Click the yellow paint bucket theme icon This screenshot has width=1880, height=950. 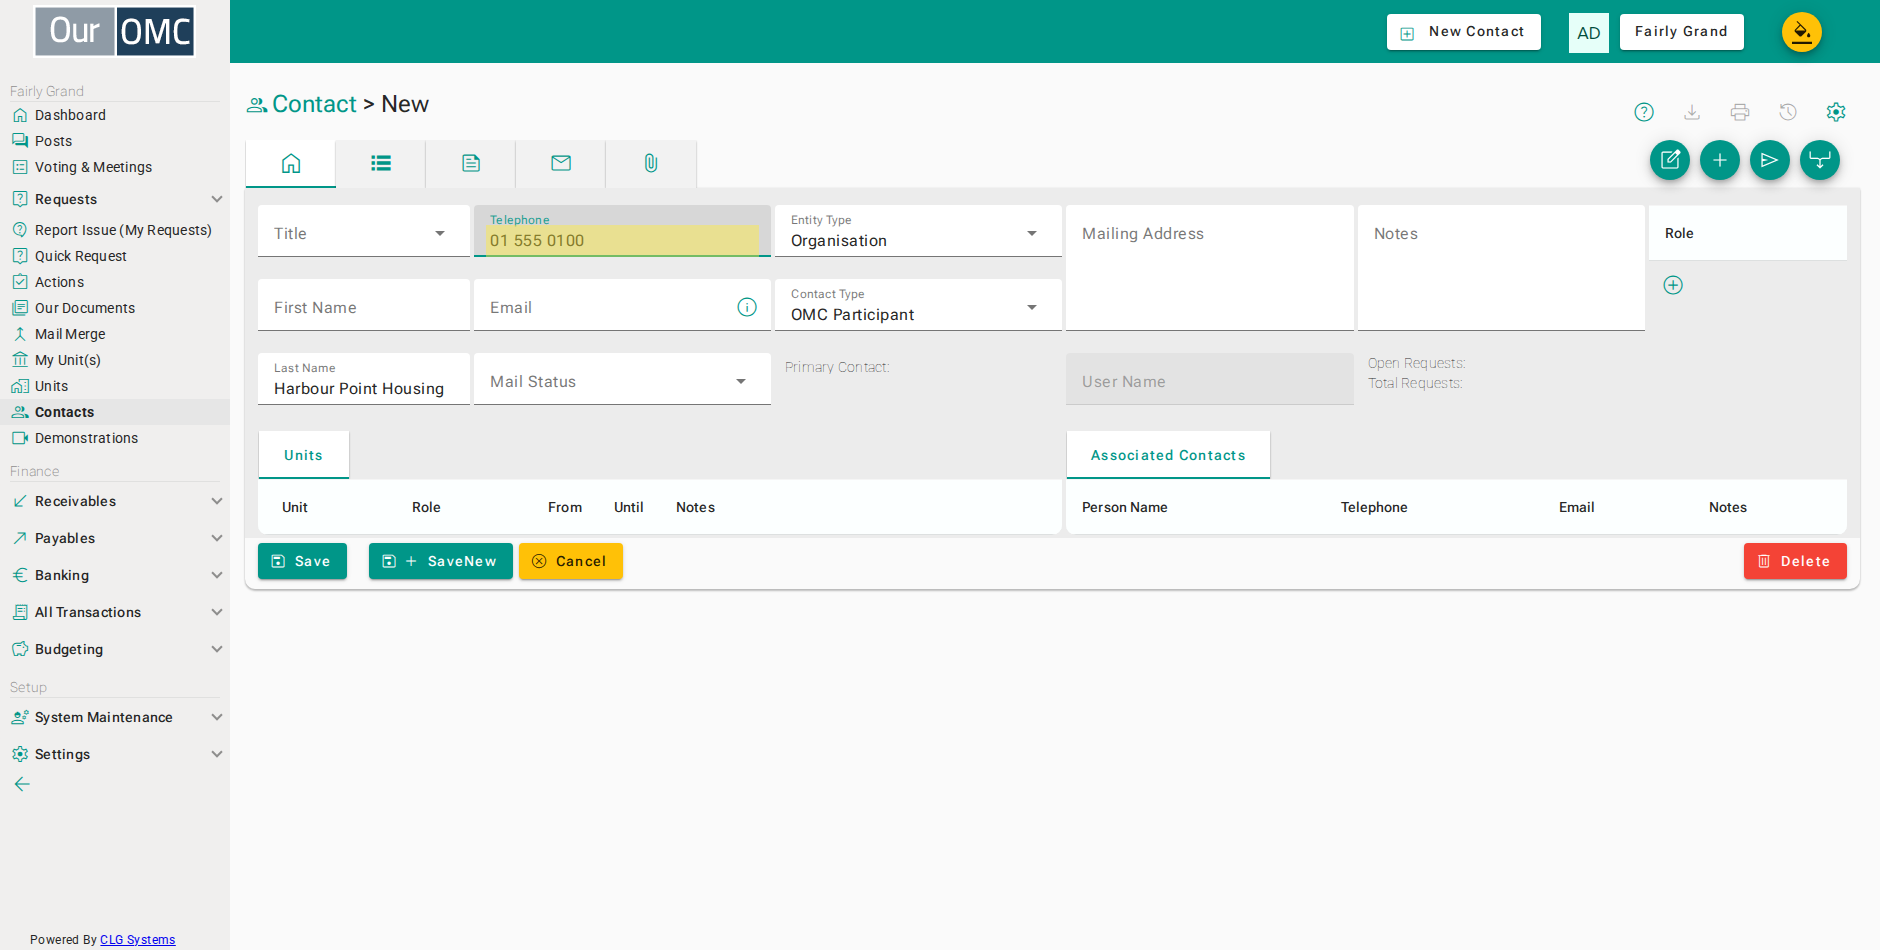tap(1802, 32)
